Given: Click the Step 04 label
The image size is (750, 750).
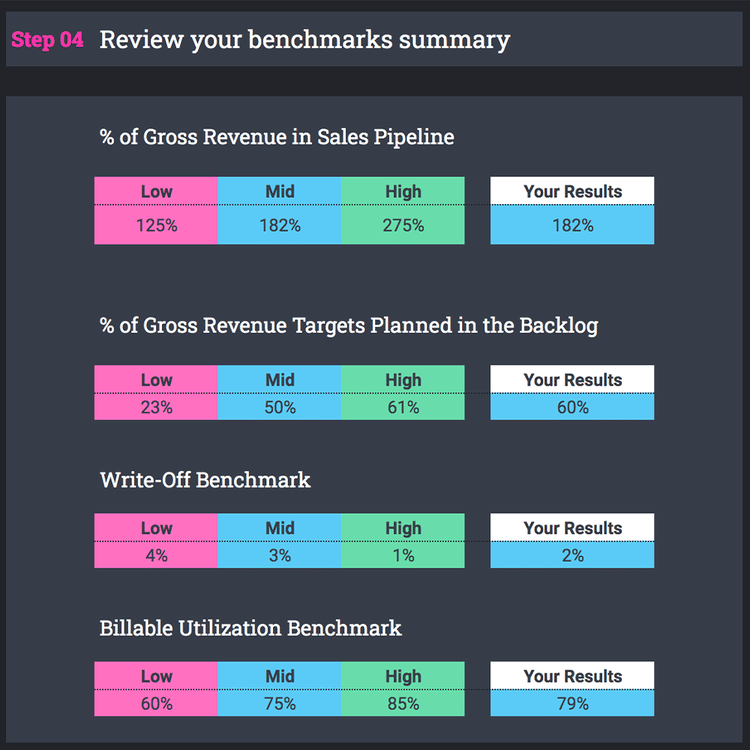Looking at the screenshot, I should 47,41.
